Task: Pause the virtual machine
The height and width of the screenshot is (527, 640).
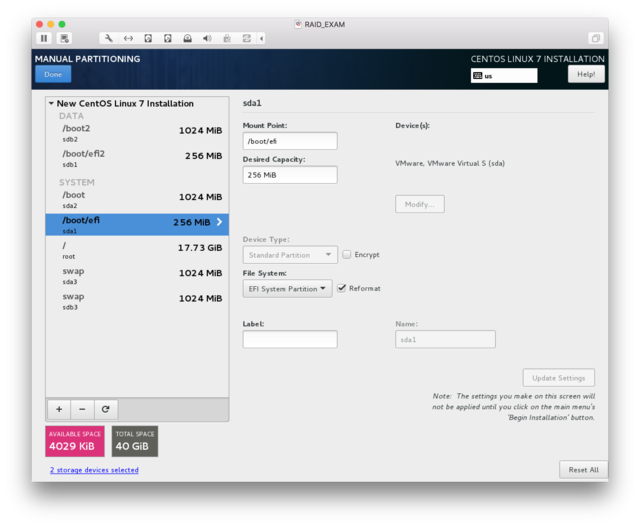Action: 44,39
